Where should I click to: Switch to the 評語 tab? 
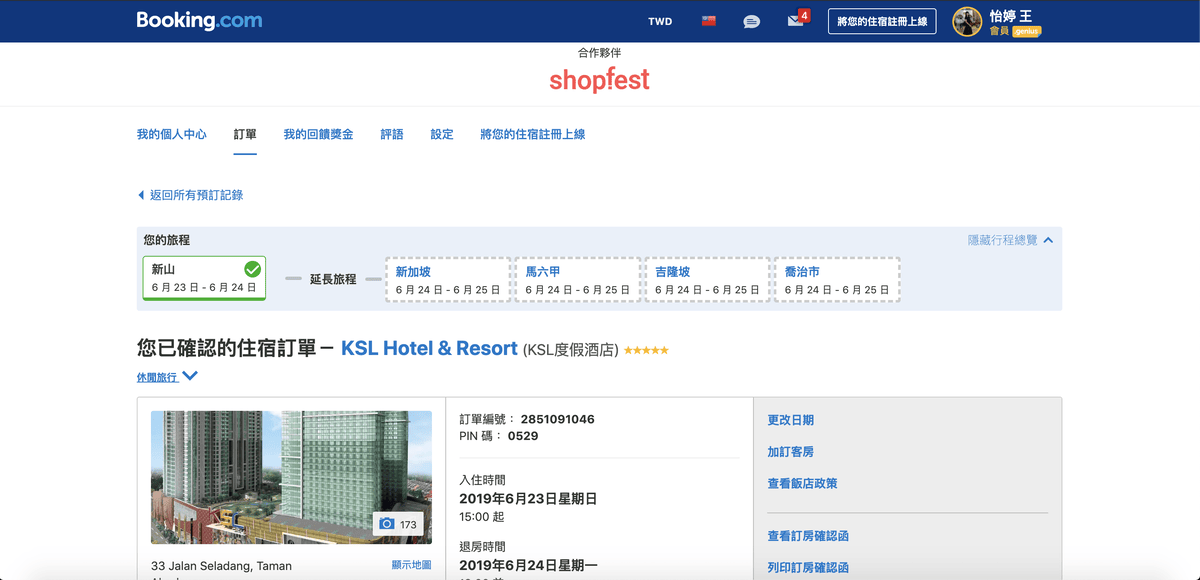click(392, 134)
